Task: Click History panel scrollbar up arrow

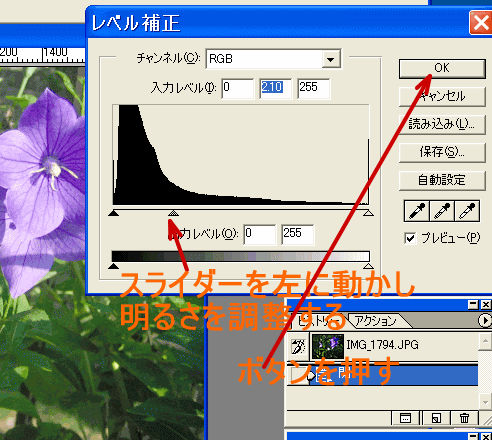Action: click(x=485, y=341)
